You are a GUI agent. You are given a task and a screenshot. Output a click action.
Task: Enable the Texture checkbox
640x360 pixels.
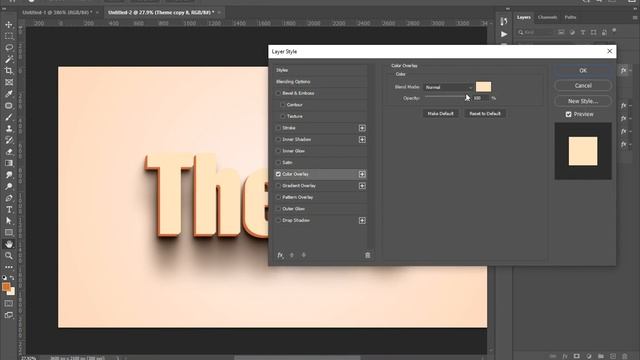tap(282, 116)
